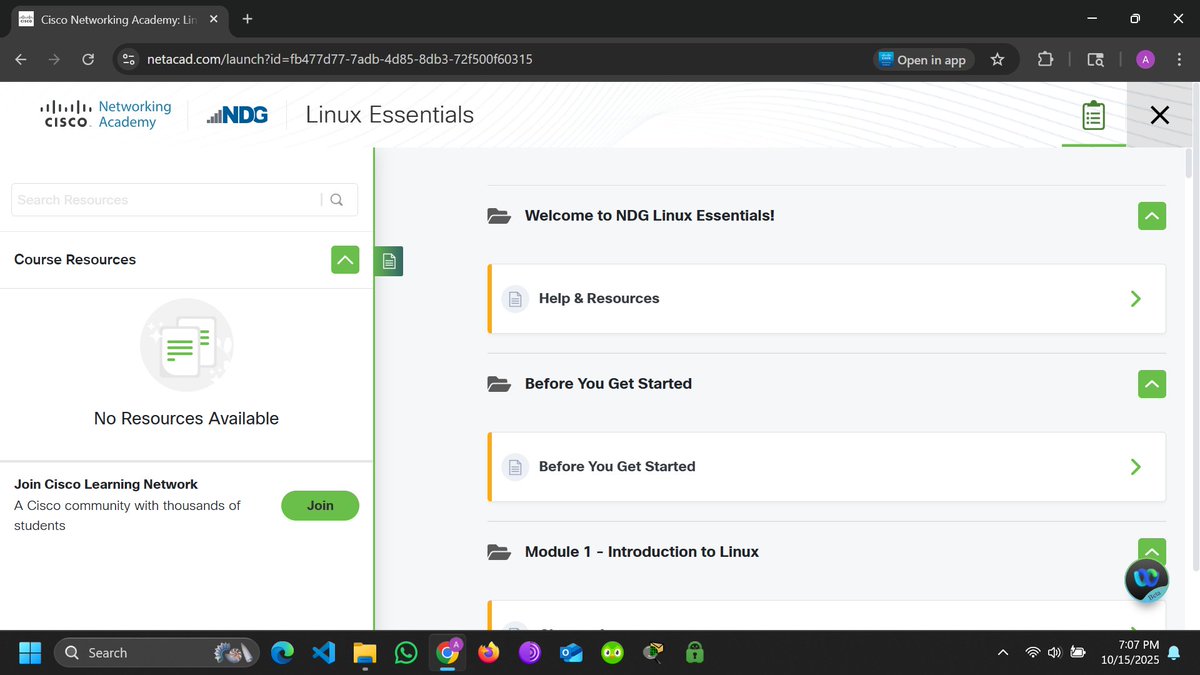Open Visual Studio Code from the taskbar
1200x675 pixels.
point(323,653)
